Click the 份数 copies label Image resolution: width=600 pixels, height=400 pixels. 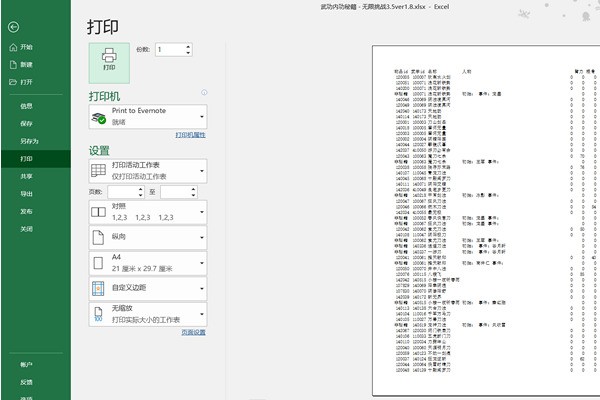click(143, 49)
